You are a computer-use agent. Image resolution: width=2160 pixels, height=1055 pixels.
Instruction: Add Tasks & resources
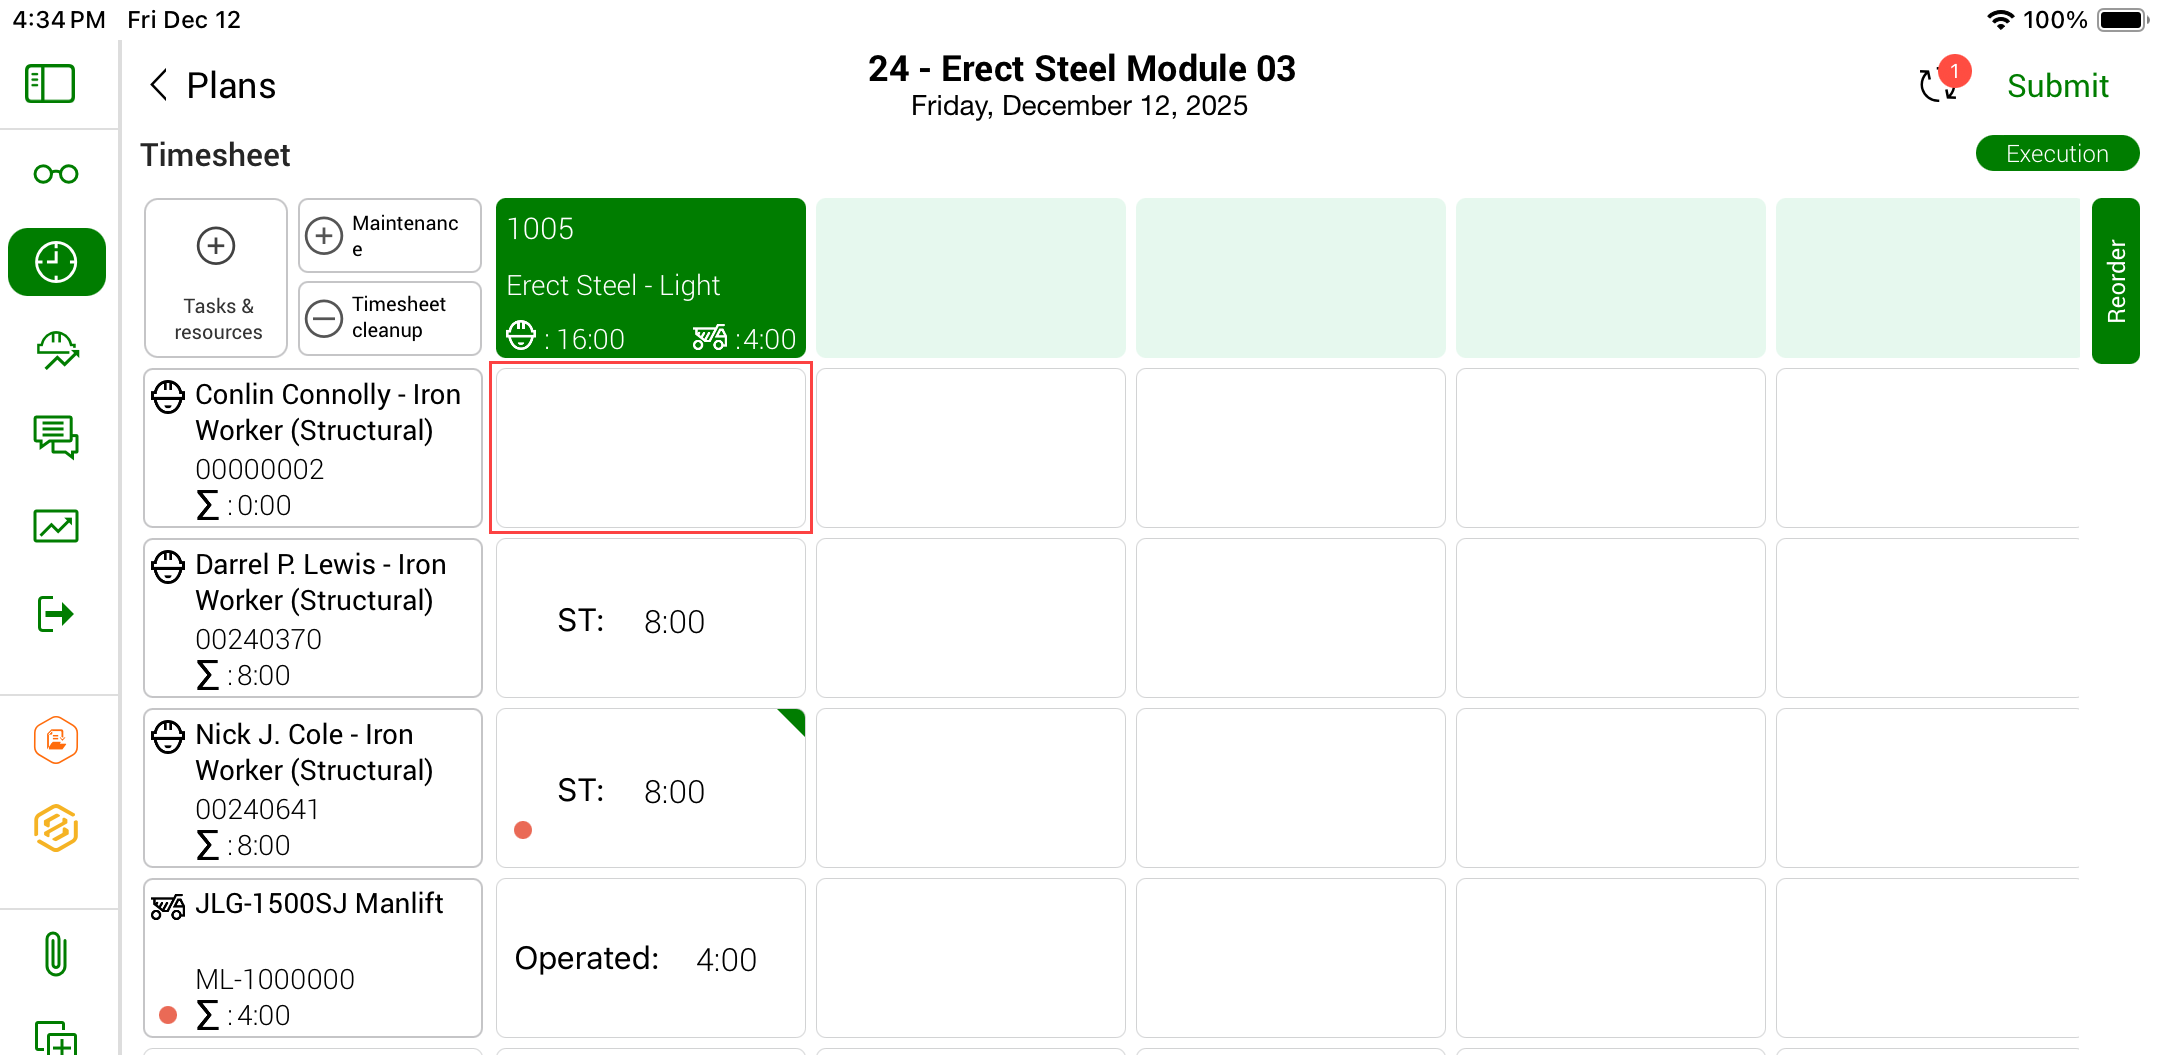[x=216, y=277]
